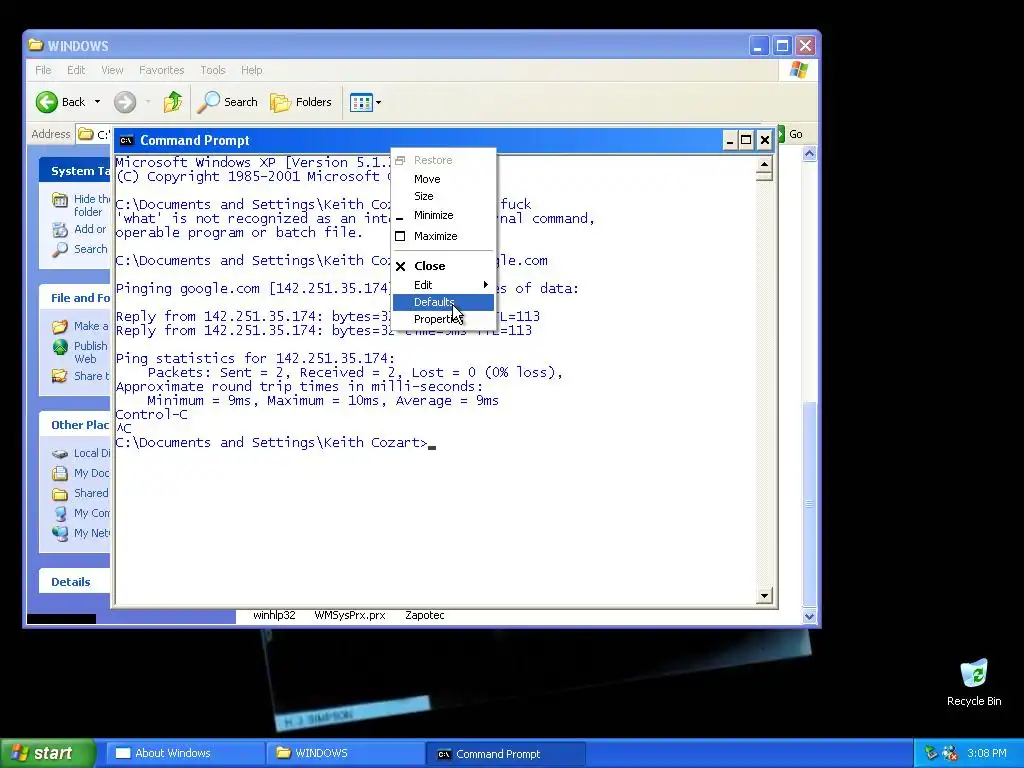Click Add or remove programs icon
The image size is (1024, 768).
pos(59,229)
